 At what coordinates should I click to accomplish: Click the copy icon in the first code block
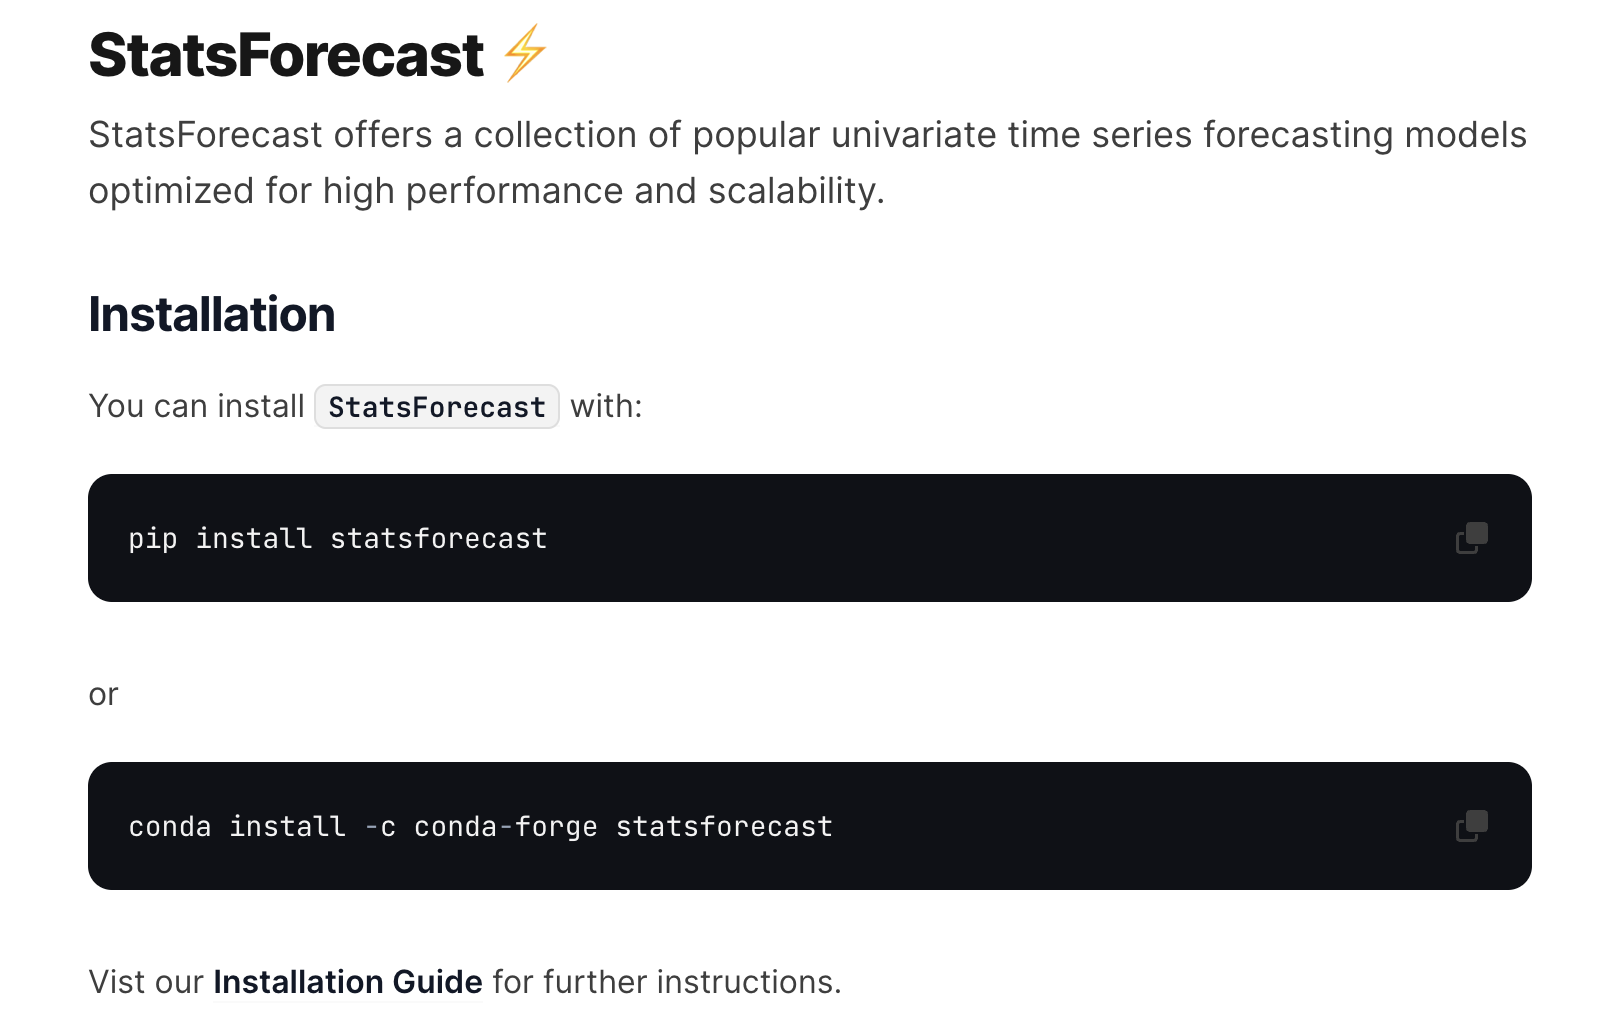click(x=1470, y=538)
